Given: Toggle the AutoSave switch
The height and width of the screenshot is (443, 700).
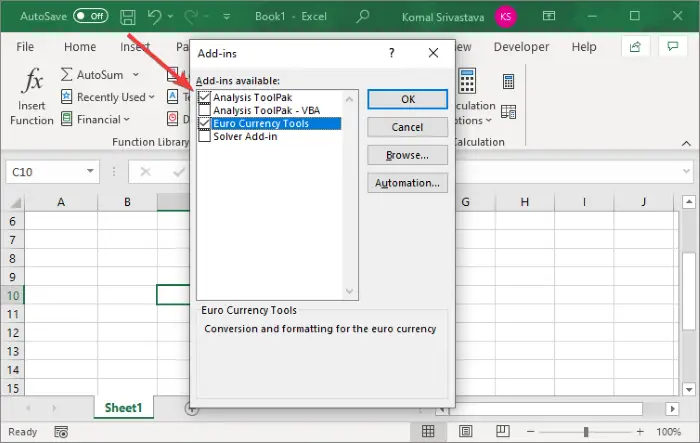Looking at the screenshot, I should click(x=91, y=17).
